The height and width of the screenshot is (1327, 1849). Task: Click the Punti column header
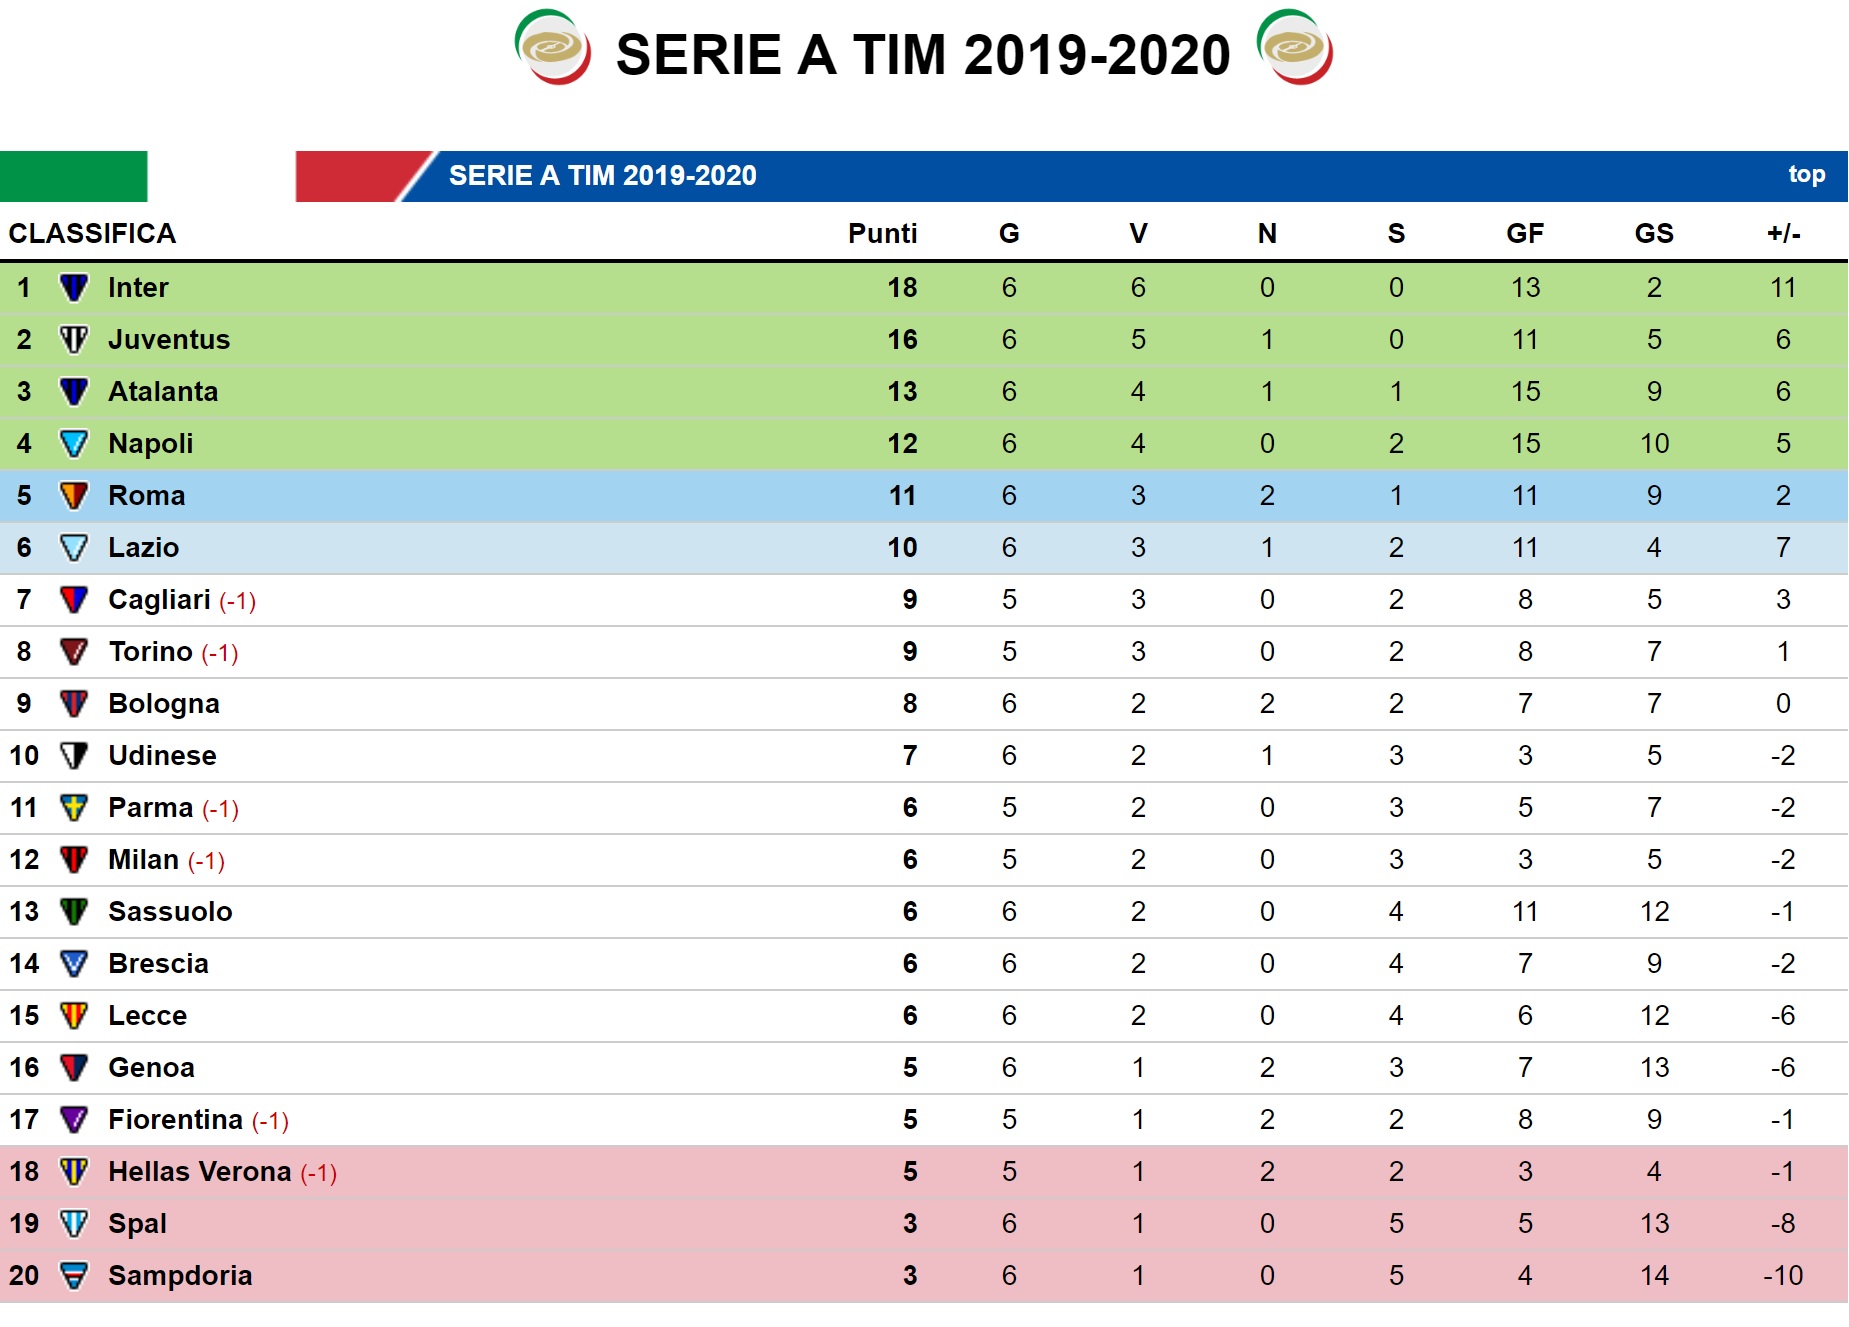coord(882,234)
